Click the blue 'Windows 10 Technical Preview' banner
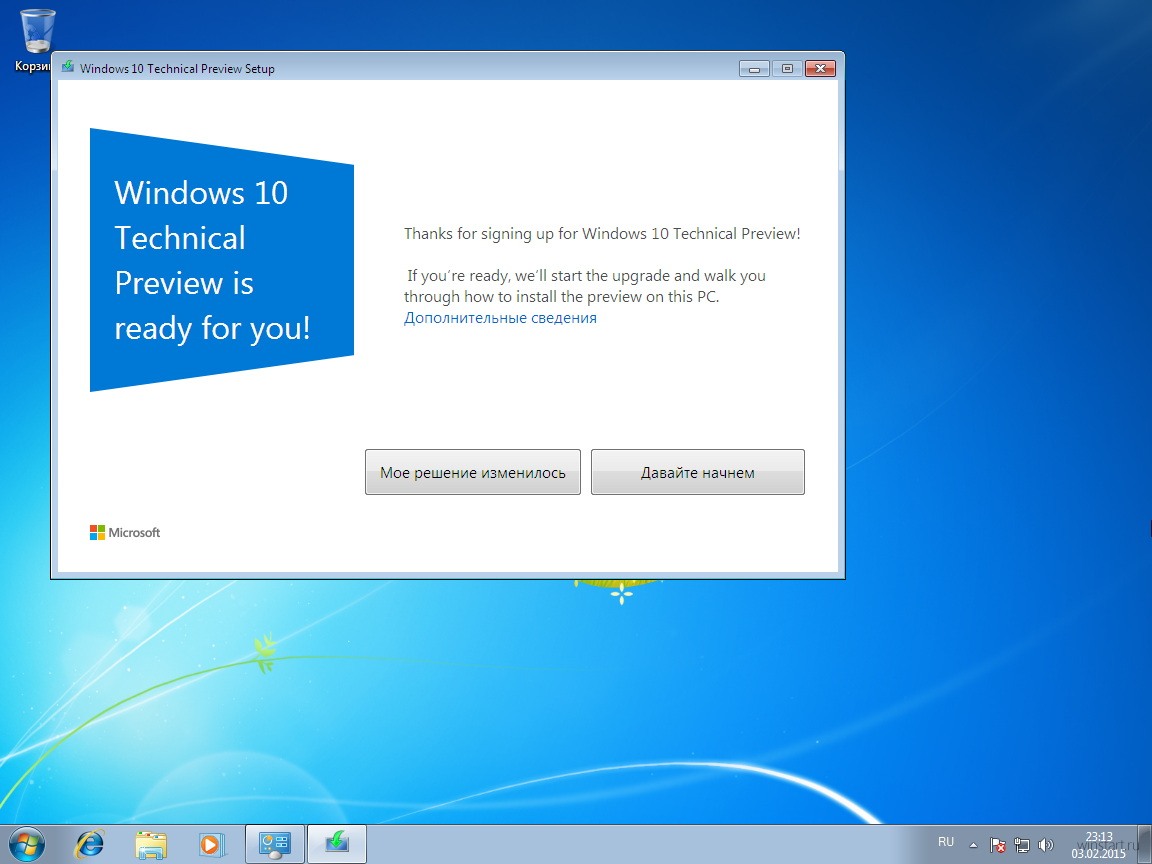Screen dimensions: 1152x864 point(222,260)
